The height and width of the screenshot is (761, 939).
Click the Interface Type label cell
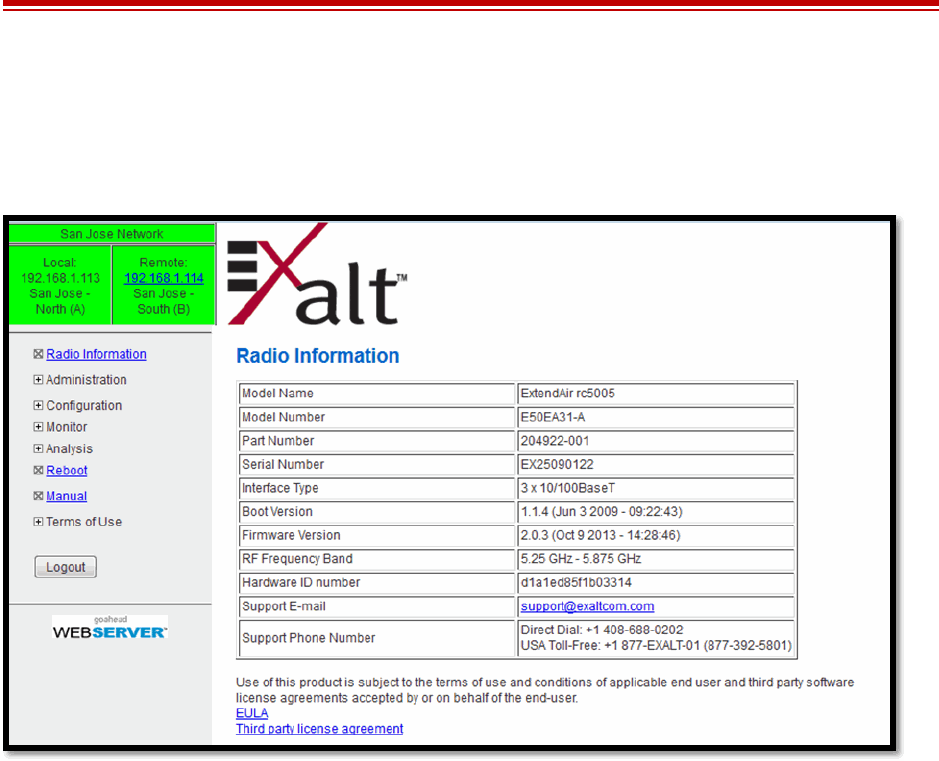(x=377, y=488)
